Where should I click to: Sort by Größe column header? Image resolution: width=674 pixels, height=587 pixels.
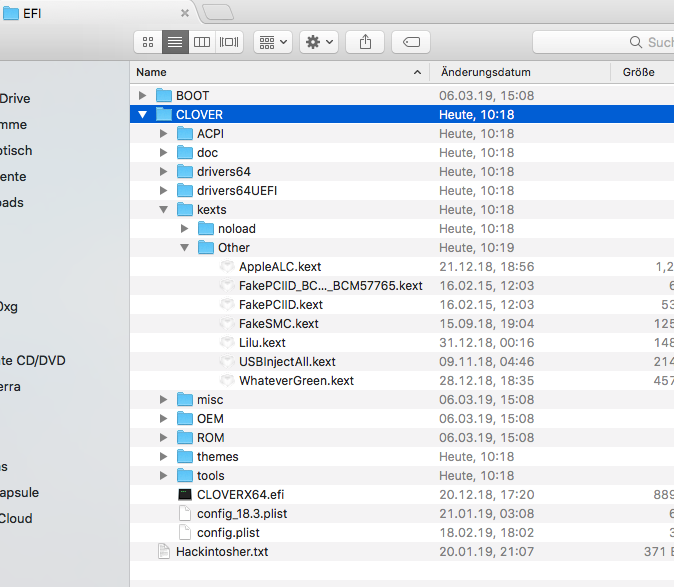point(642,72)
